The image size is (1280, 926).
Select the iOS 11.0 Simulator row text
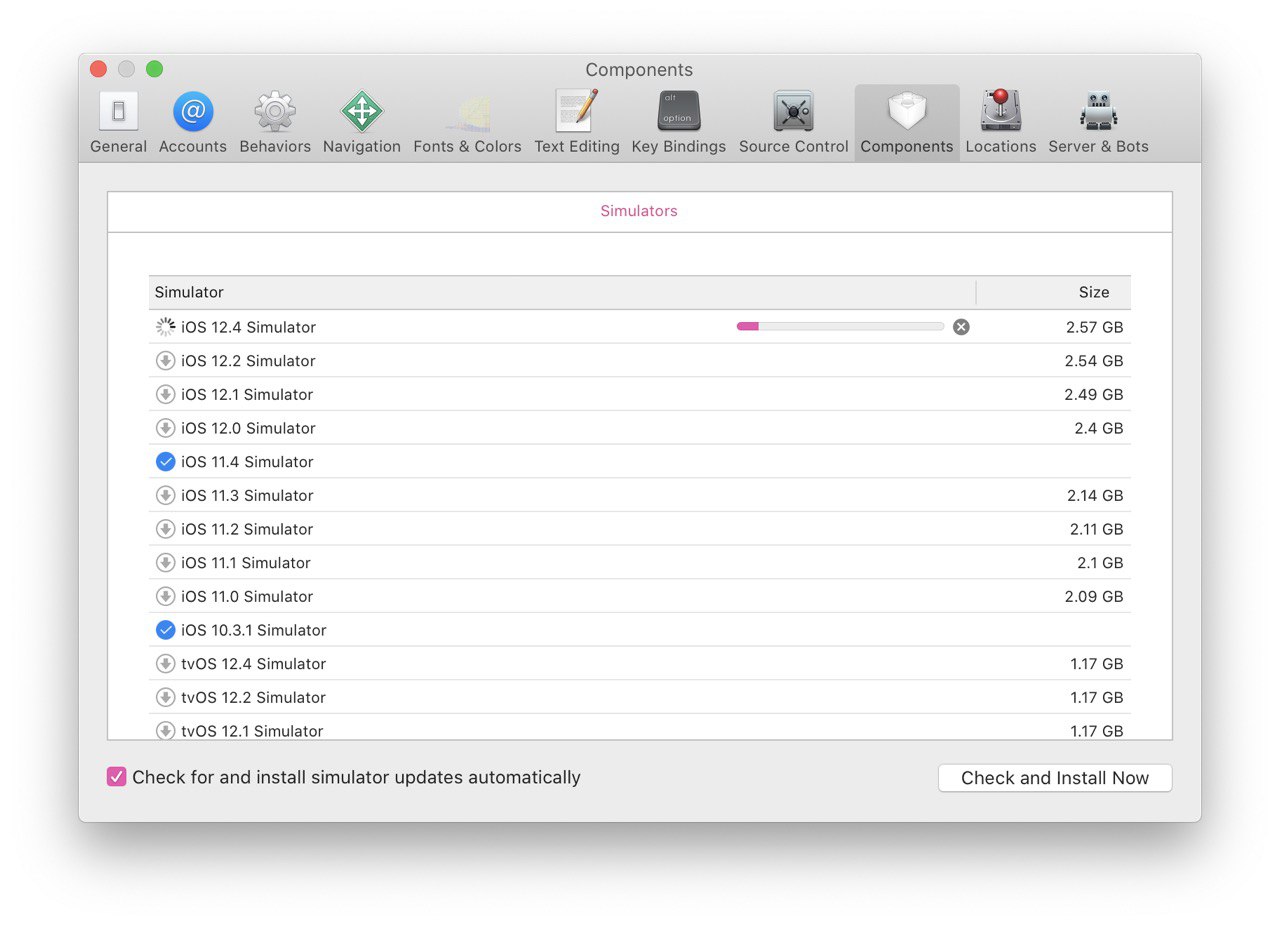(247, 596)
